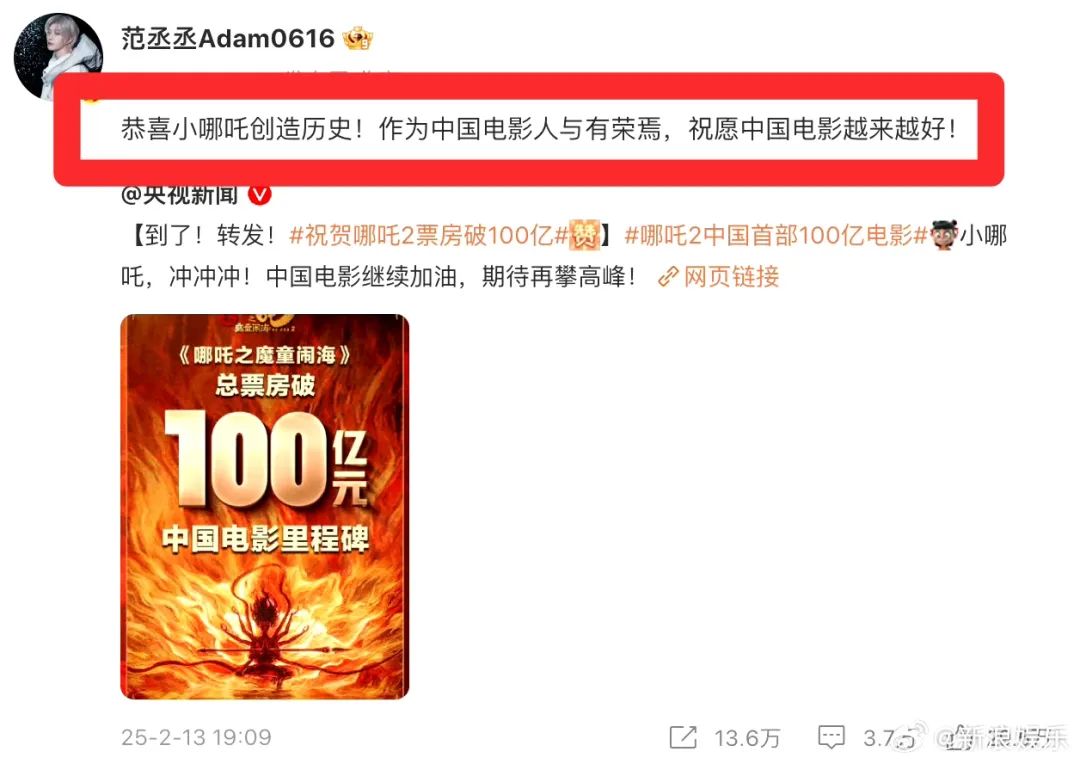Click the 25-2-13 19:09 timestamp

pyautogui.click(x=196, y=738)
